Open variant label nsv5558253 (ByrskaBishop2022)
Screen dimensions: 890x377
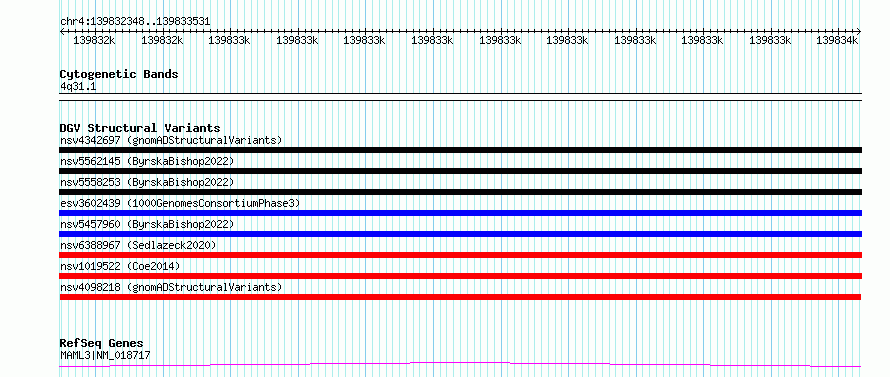pos(147,182)
